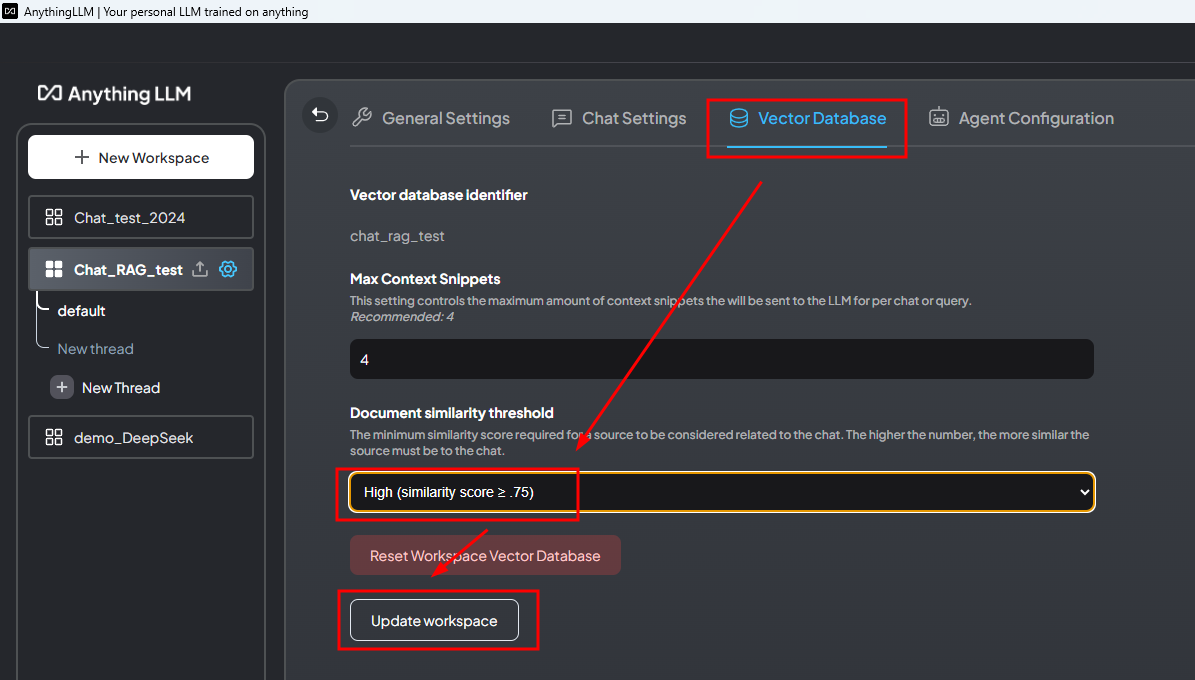The image size is (1195, 680).
Task: Select the Vector Database tab
Action: point(807,118)
